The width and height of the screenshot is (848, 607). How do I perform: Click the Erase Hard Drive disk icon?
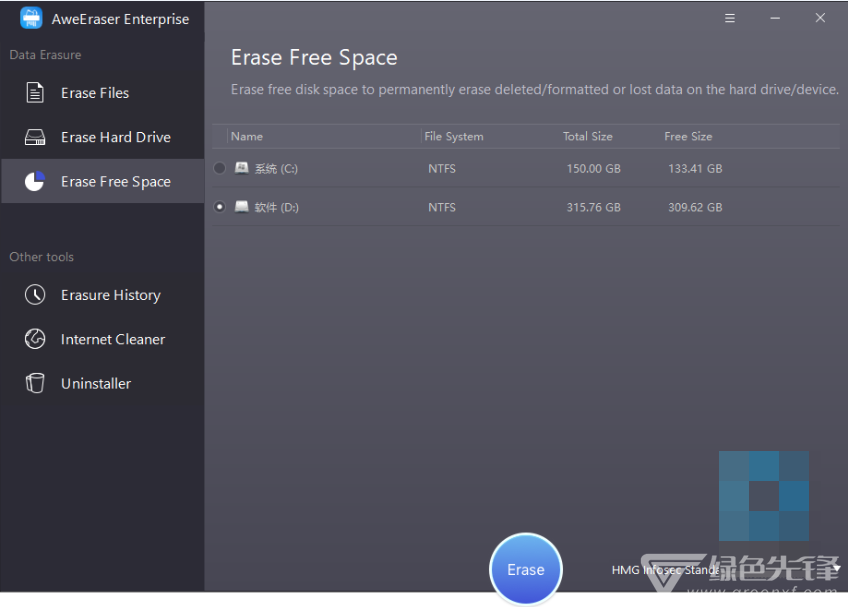coord(35,137)
